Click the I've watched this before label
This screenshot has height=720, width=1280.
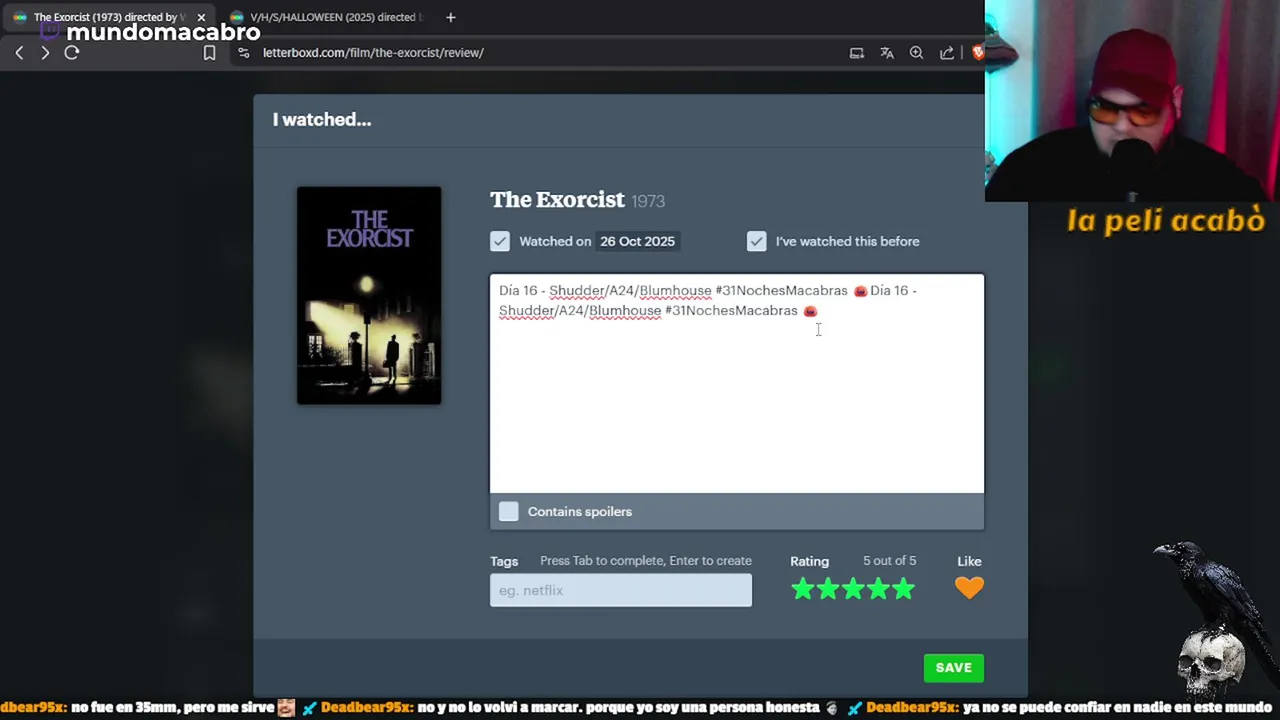847,241
